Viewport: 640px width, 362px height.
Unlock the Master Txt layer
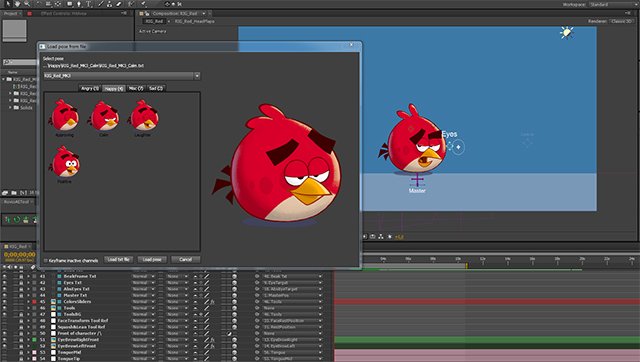click(x=21, y=295)
